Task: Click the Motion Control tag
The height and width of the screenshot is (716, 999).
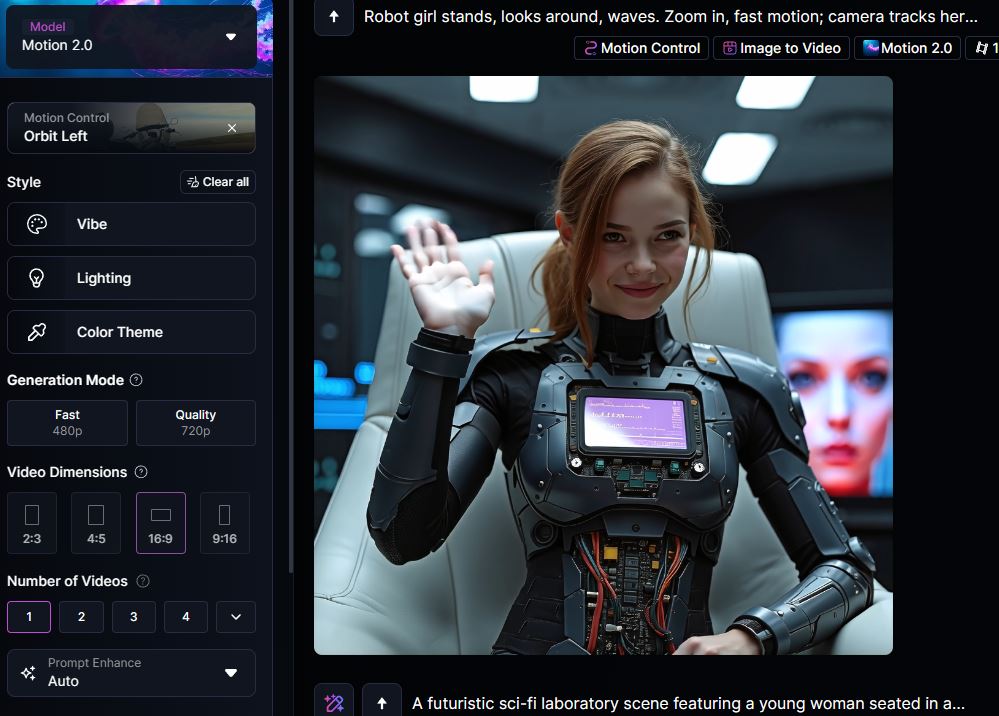Action: (641, 48)
